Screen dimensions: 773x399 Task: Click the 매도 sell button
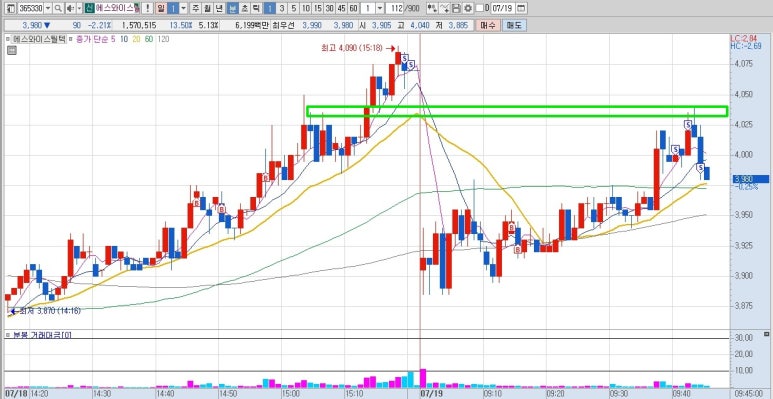(515, 25)
